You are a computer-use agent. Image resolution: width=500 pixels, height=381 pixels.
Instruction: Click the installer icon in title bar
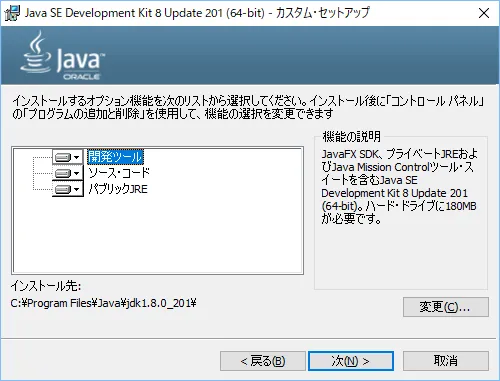12,13
